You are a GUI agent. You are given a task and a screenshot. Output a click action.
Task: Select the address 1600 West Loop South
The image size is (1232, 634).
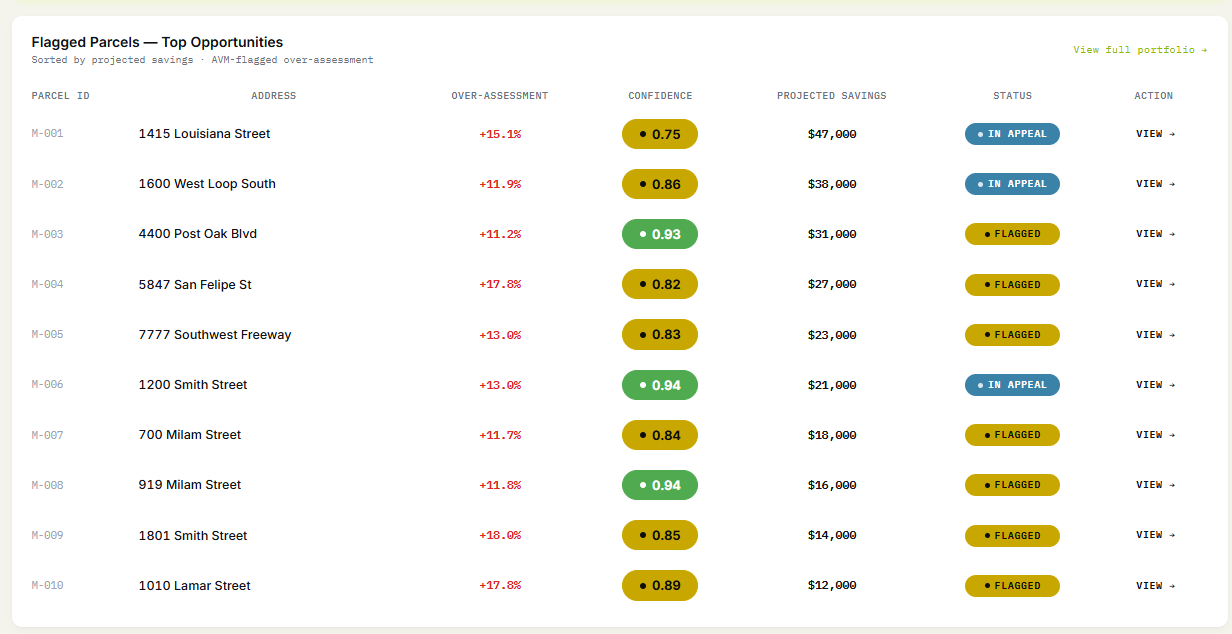click(x=207, y=184)
